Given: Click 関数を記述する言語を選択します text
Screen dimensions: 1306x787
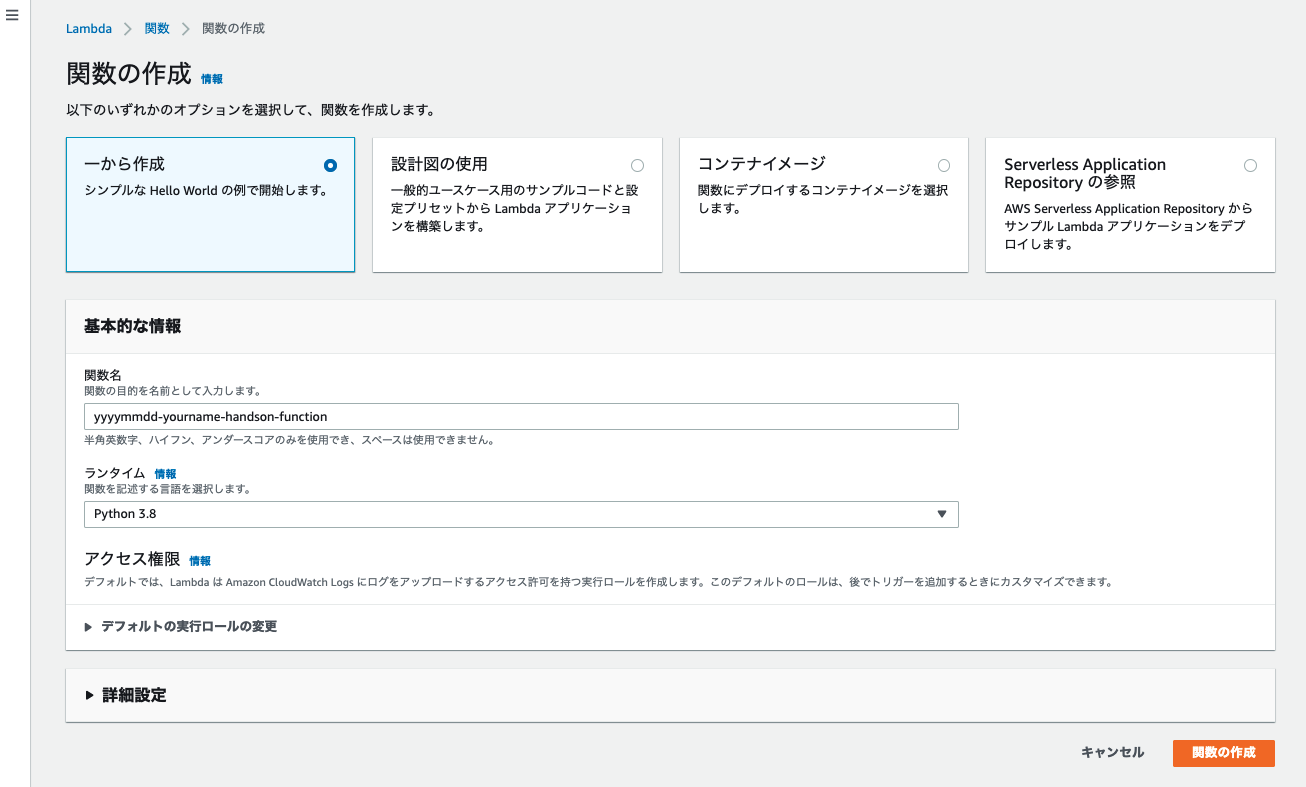Looking at the screenshot, I should (167, 489).
